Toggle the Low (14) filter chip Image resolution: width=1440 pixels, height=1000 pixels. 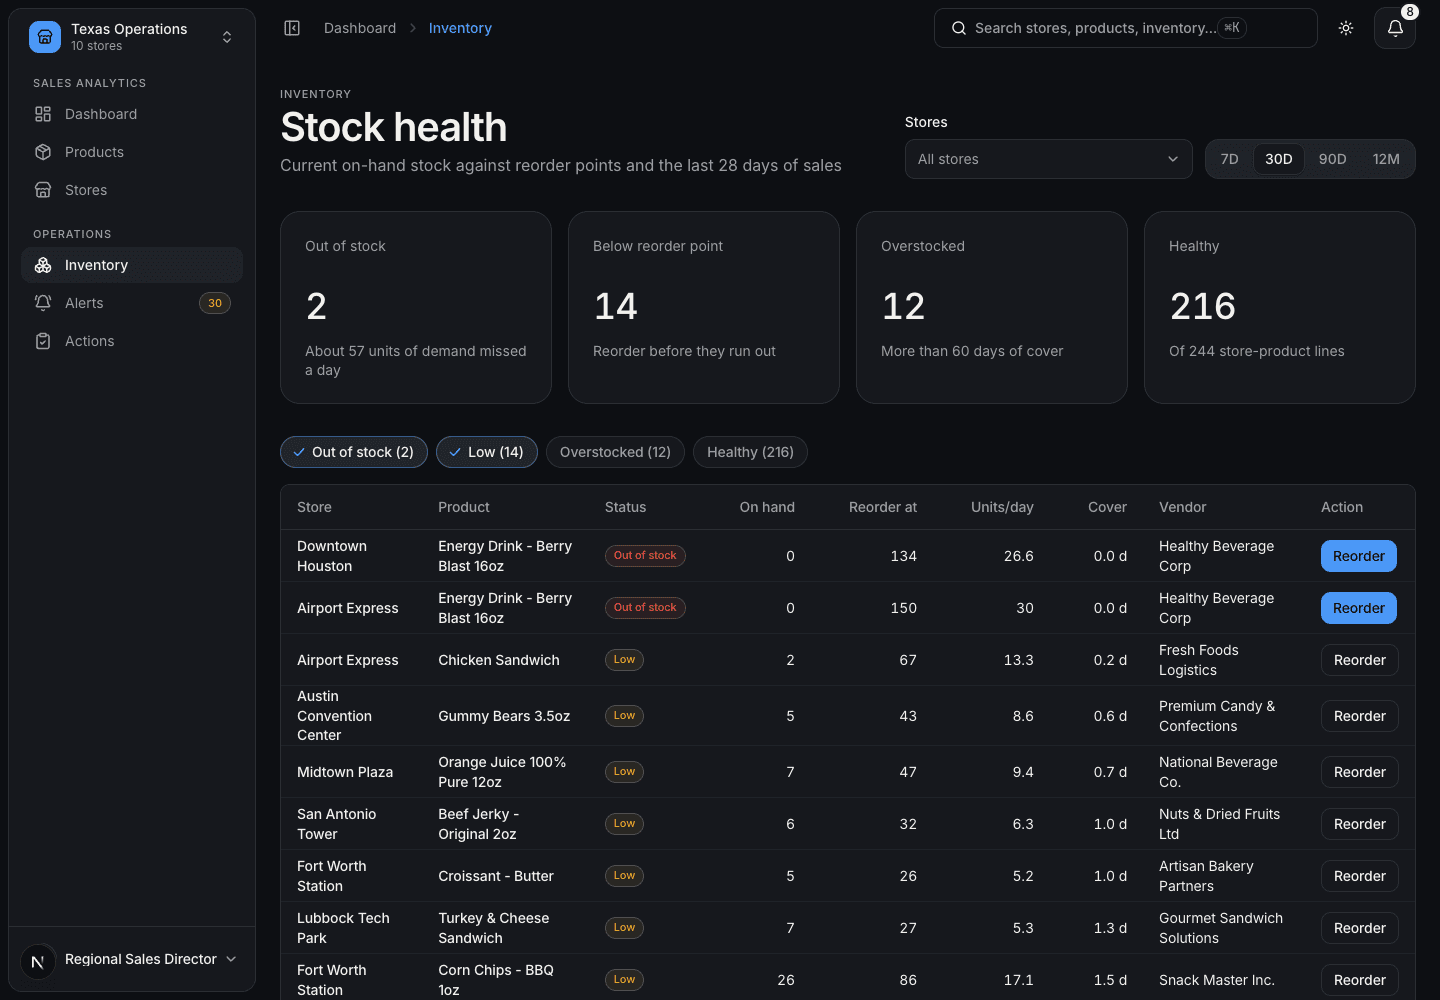(487, 452)
